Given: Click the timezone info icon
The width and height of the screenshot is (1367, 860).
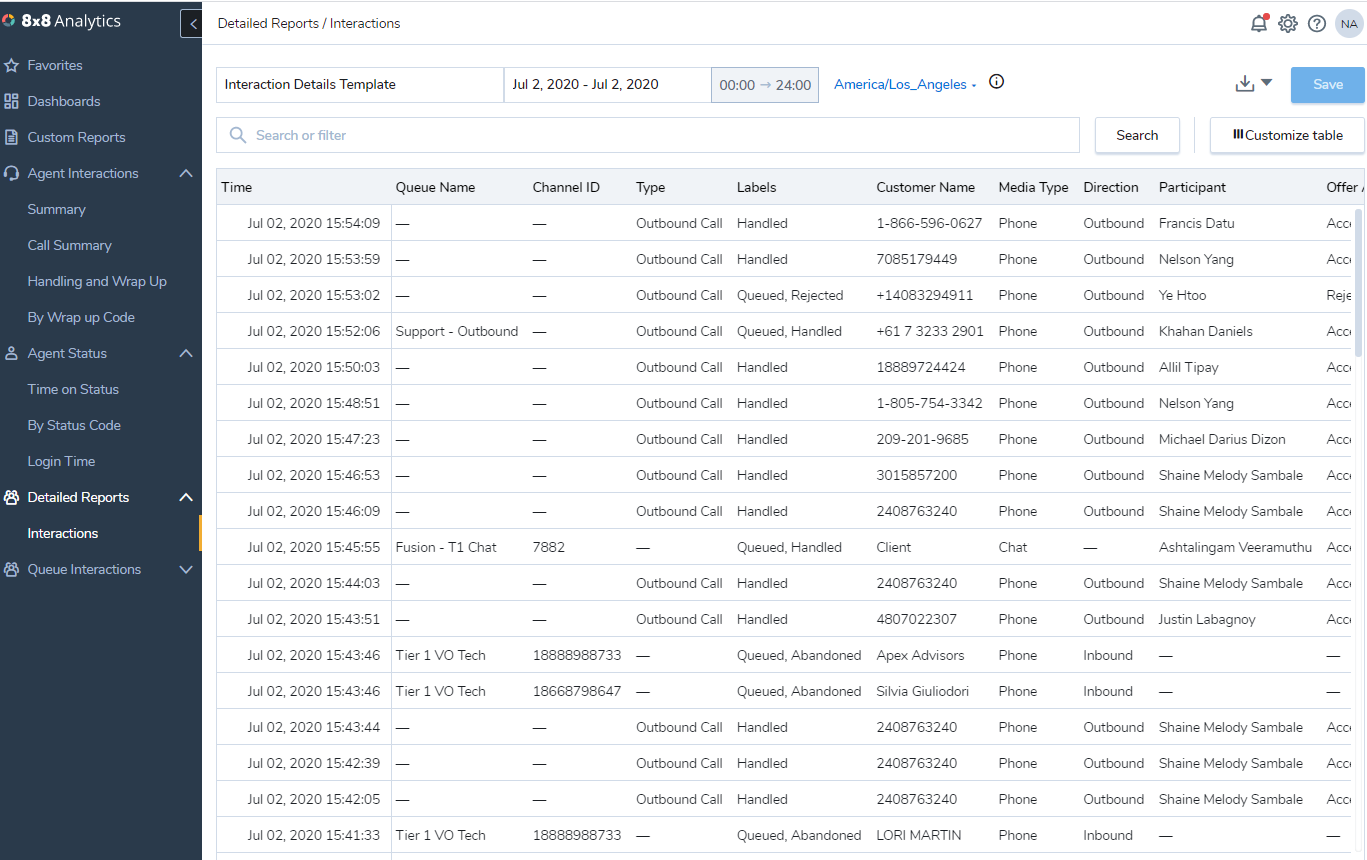Looking at the screenshot, I should (996, 82).
